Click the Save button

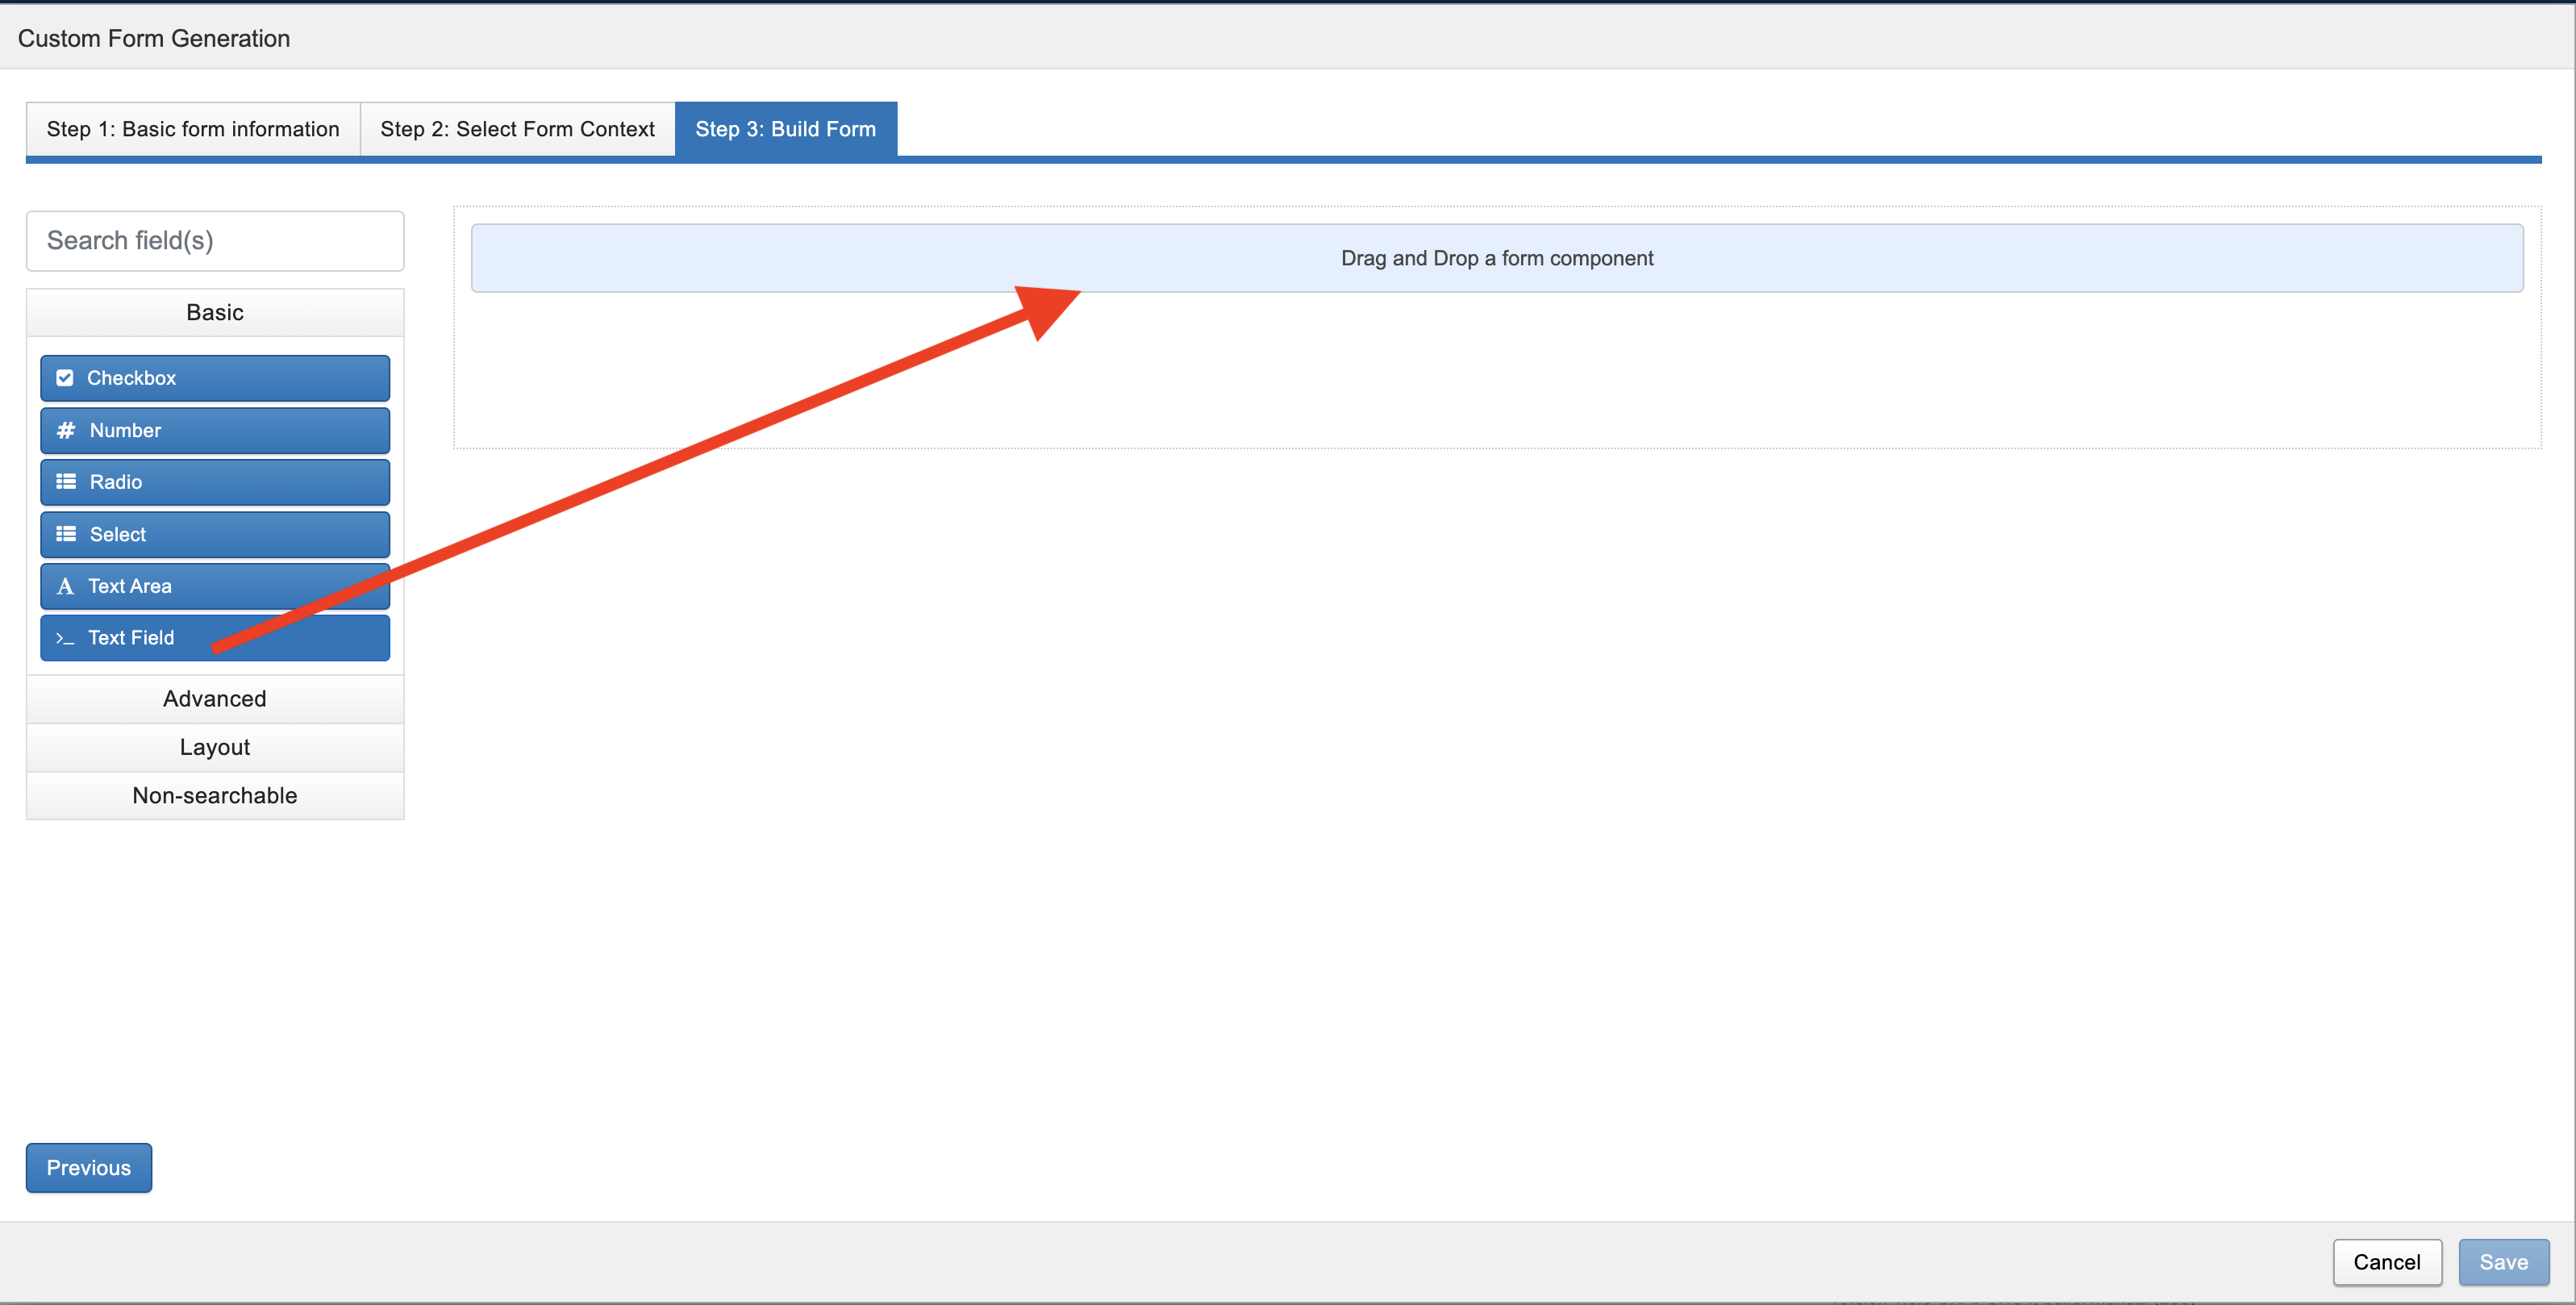[2503, 1262]
